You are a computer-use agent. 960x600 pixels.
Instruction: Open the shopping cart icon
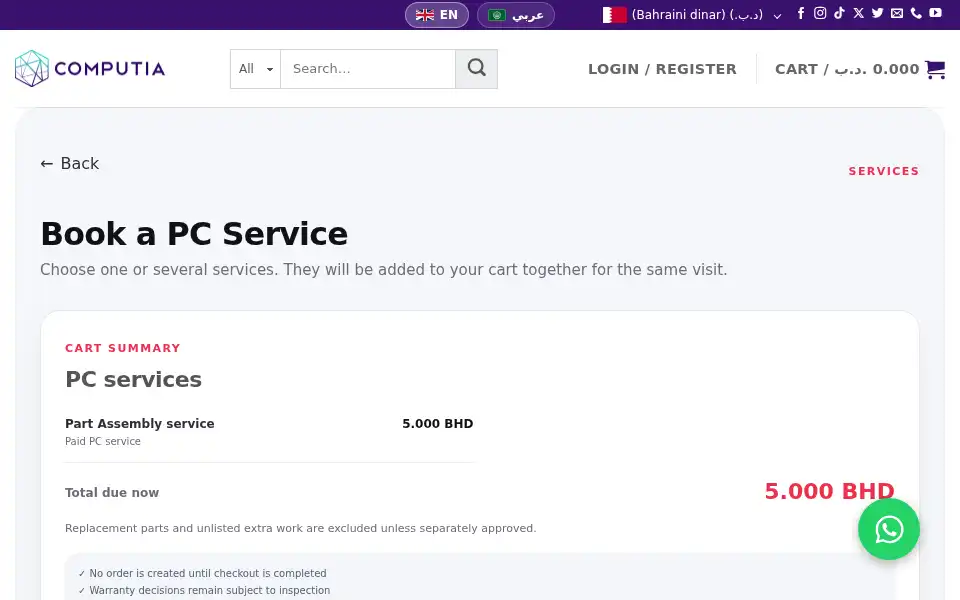[x=935, y=69]
